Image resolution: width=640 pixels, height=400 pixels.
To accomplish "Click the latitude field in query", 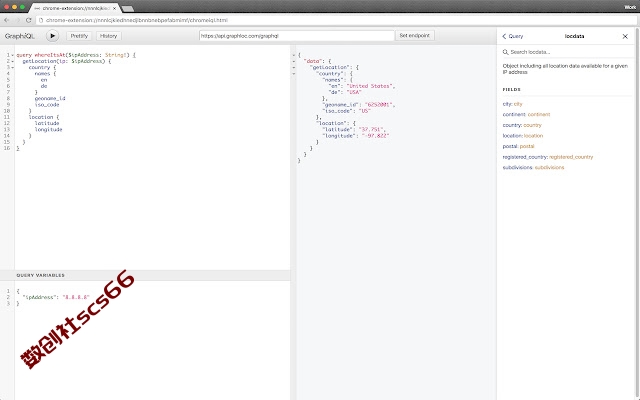I will [47, 123].
